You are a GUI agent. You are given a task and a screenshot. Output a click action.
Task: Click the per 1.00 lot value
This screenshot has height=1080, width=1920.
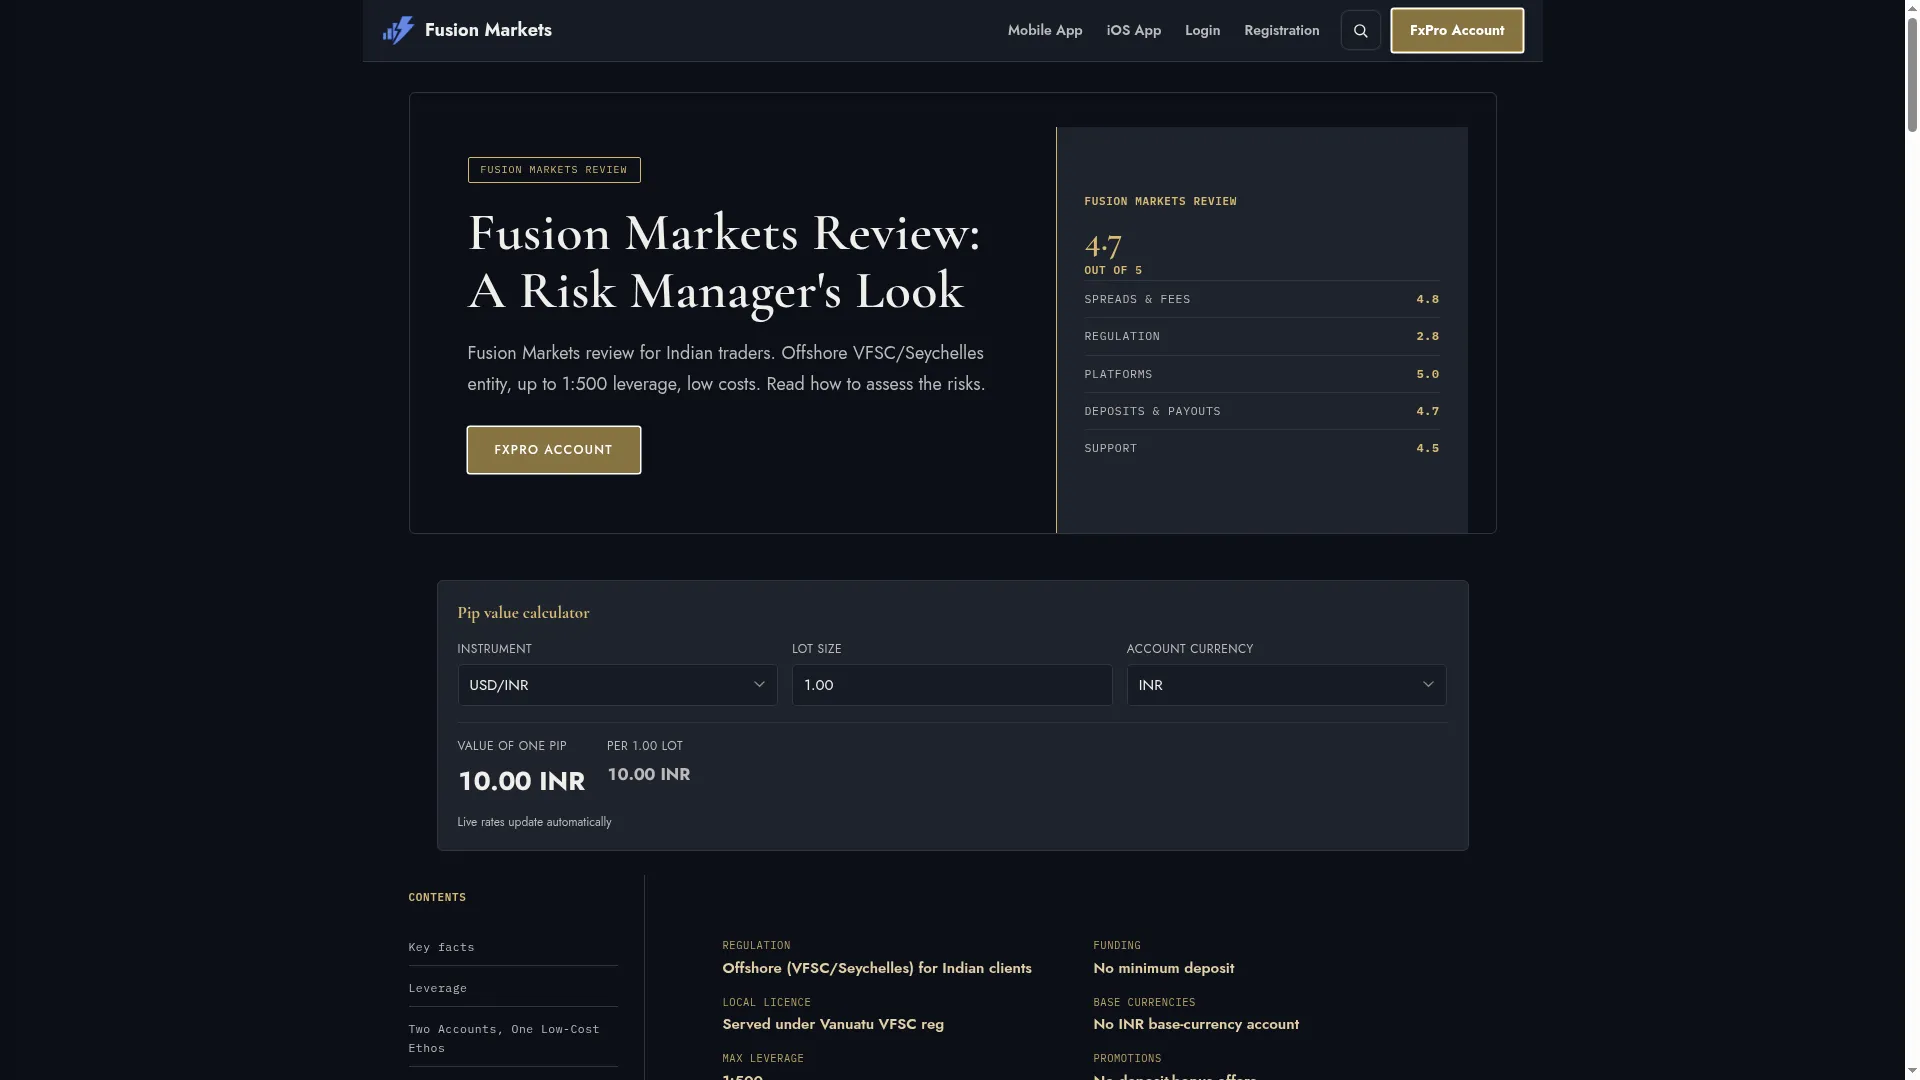click(x=649, y=774)
